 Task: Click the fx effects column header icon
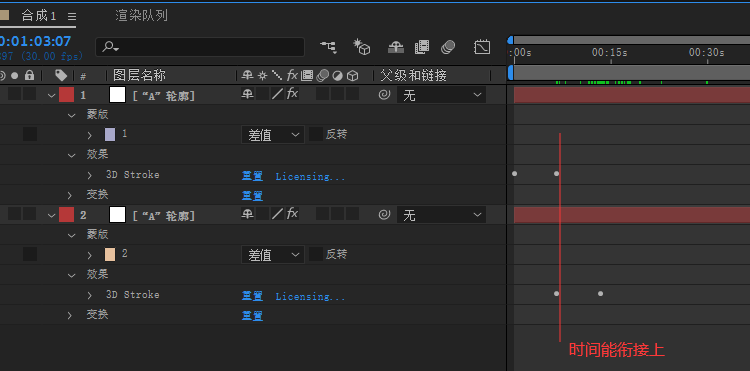292,76
